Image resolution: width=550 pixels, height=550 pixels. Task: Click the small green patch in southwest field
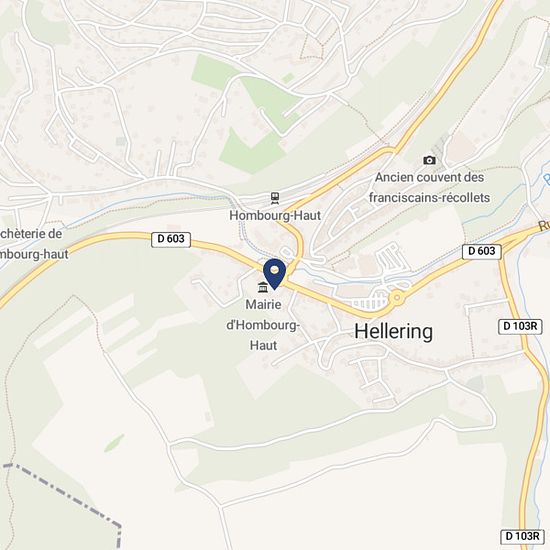coord(114,443)
